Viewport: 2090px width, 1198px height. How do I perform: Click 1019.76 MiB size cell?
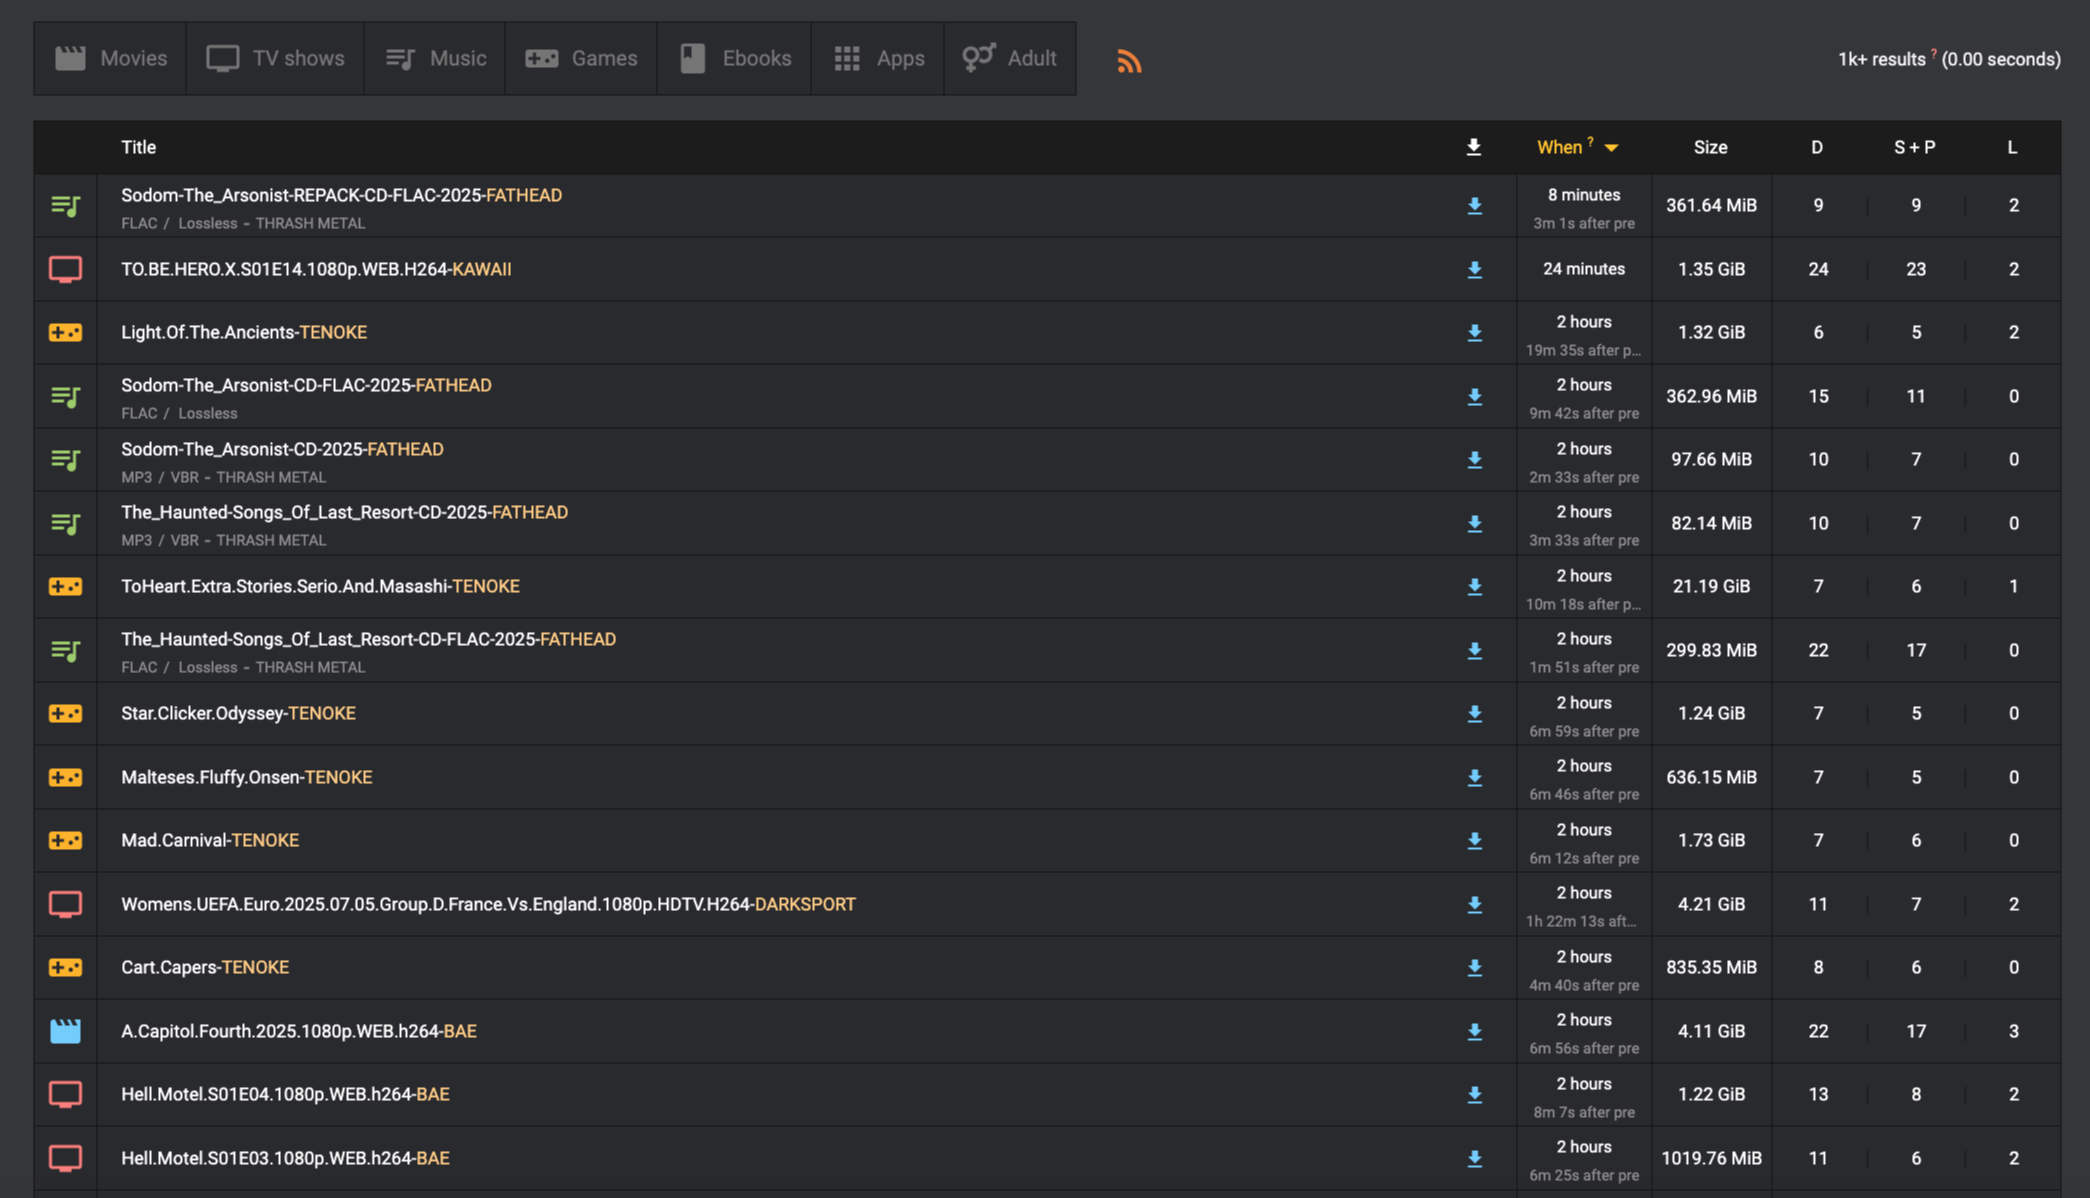click(1711, 1158)
